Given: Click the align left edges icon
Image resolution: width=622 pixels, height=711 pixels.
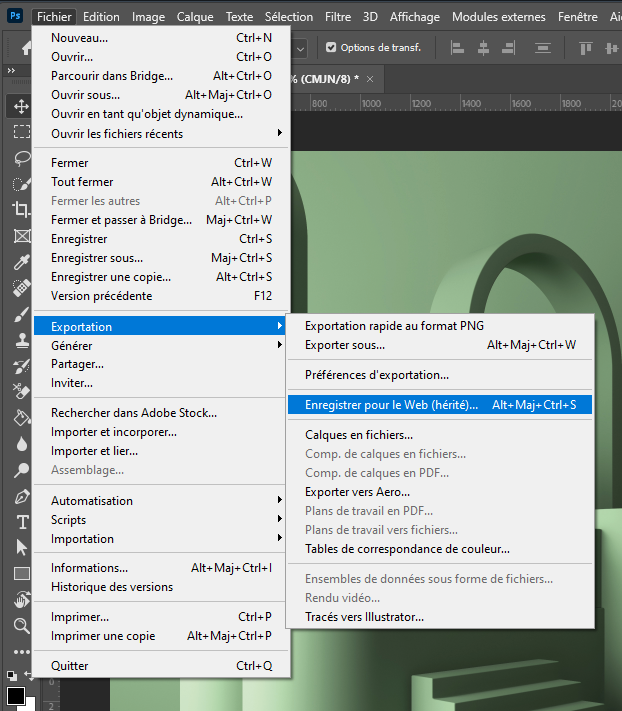Looking at the screenshot, I should (x=458, y=47).
